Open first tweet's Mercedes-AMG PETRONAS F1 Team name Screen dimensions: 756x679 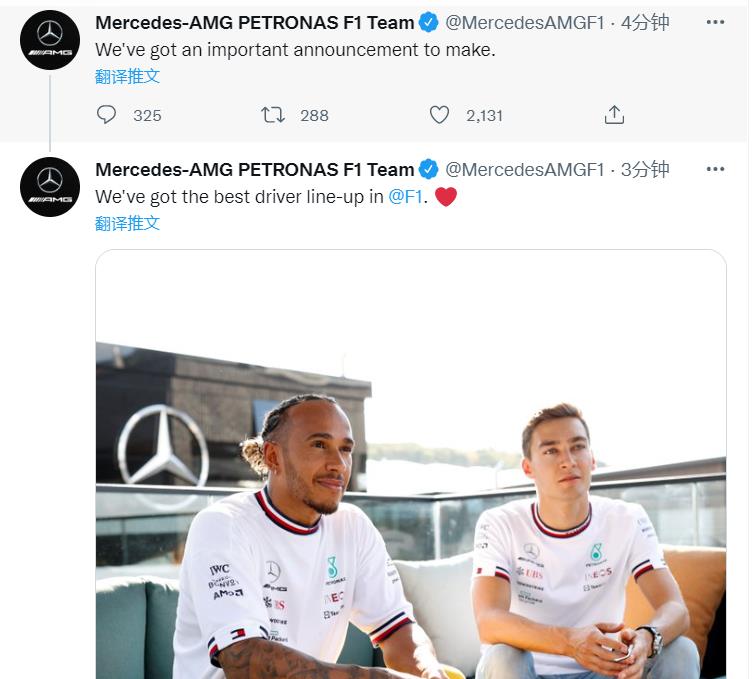[x=255, y=23]
